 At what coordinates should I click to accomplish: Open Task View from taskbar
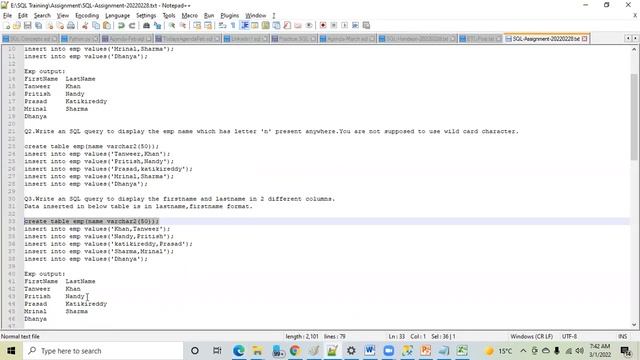217,351
